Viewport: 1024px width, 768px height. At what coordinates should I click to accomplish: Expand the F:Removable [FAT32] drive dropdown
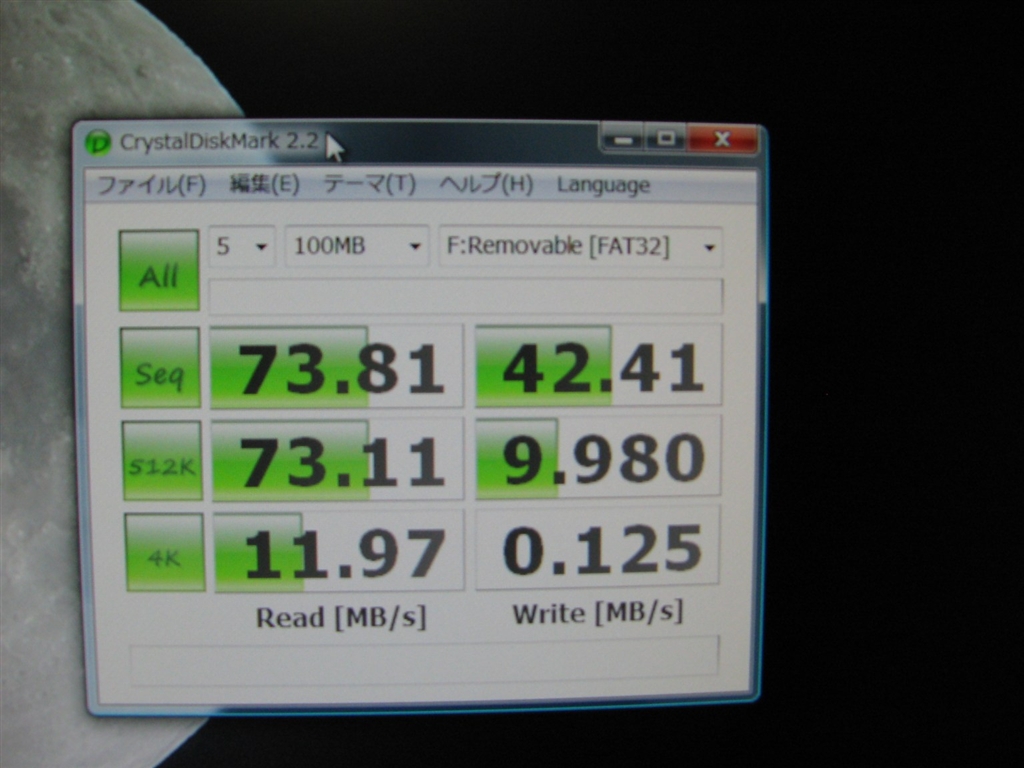(x=581, y=247)
